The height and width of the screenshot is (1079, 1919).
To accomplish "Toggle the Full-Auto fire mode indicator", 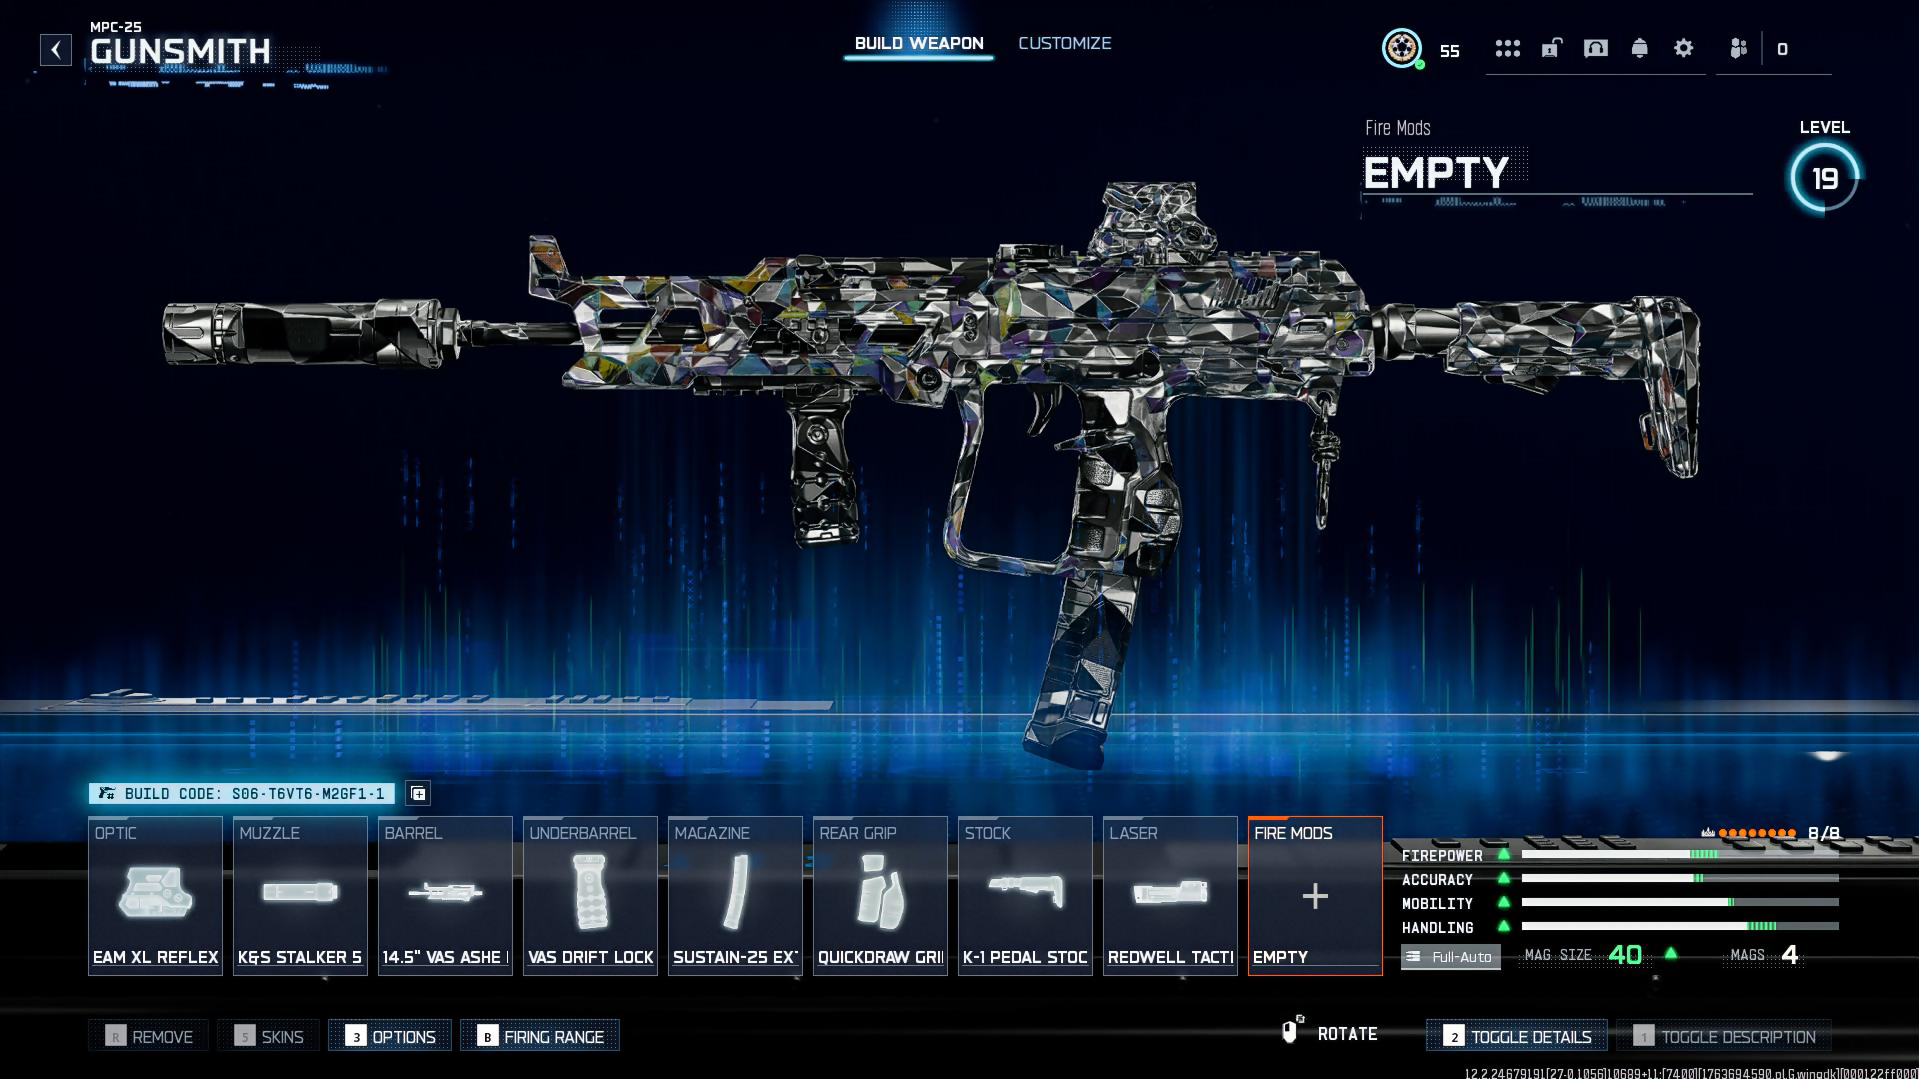I will tap(1450, 957).
